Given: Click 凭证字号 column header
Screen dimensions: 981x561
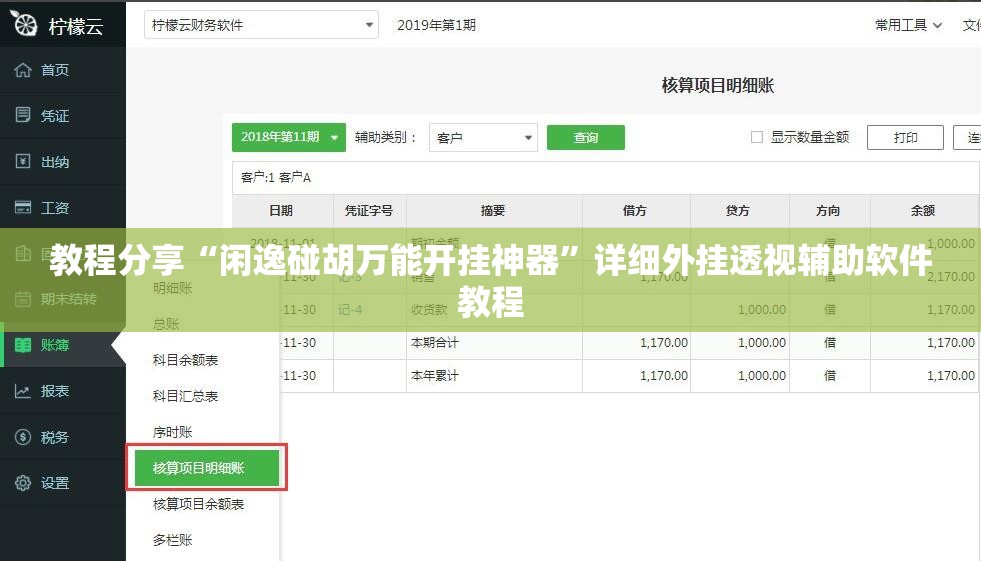Looking at the screenshot, I should (369, 211).
